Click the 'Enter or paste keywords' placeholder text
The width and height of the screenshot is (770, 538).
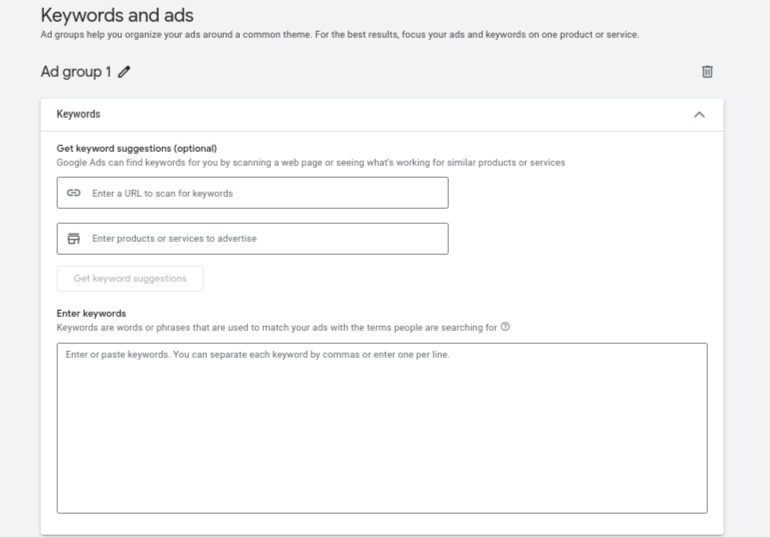click(257, 354)
